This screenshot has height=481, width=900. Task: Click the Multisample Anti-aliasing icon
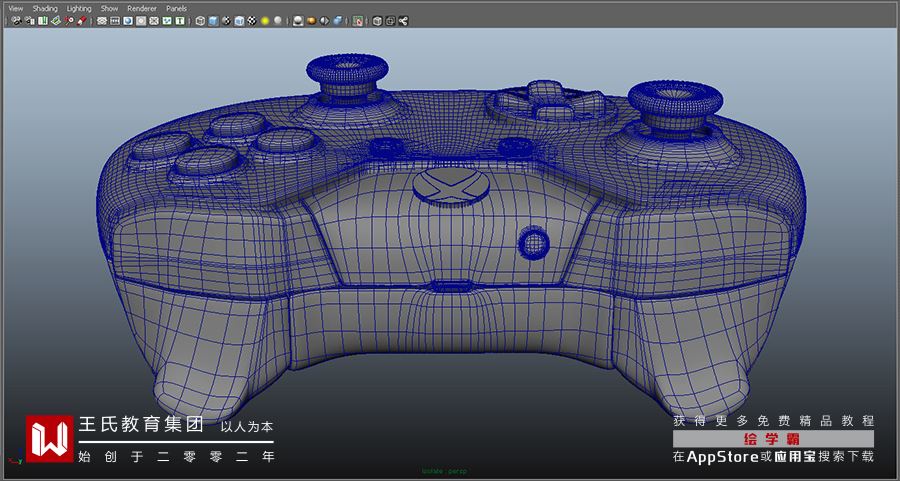tap(324, 21)
